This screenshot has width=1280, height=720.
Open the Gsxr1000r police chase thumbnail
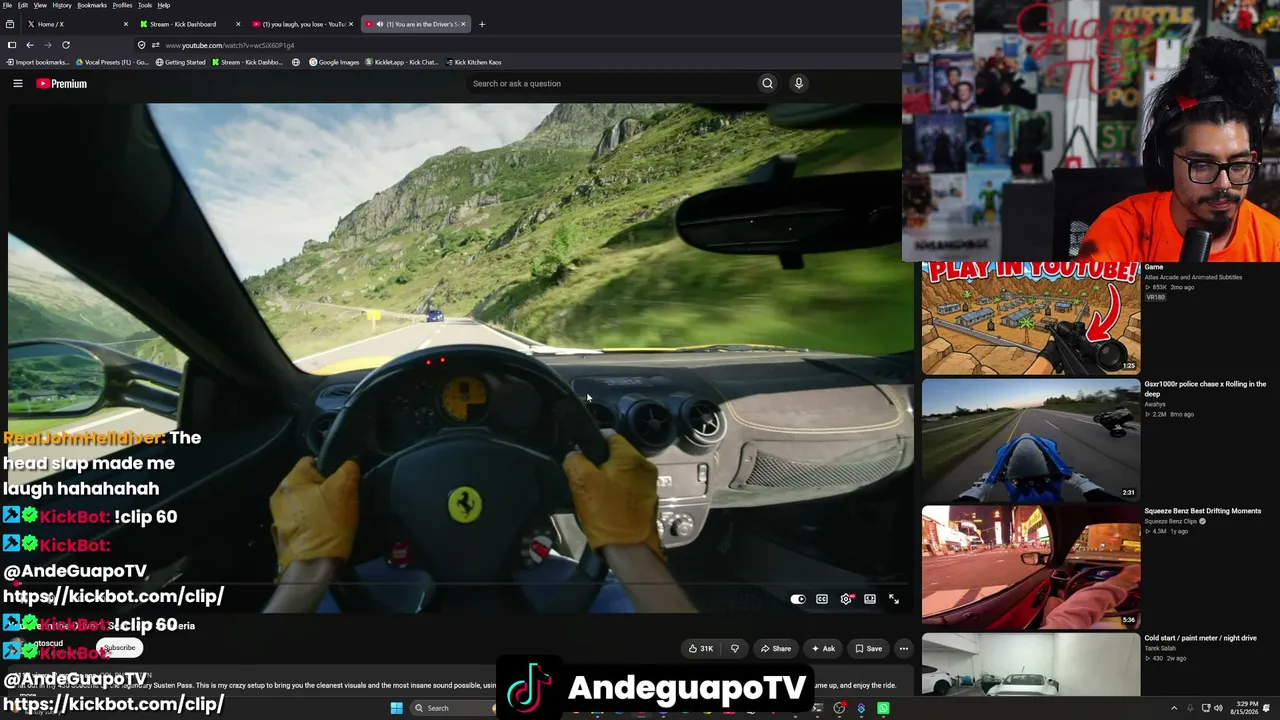1031,440
